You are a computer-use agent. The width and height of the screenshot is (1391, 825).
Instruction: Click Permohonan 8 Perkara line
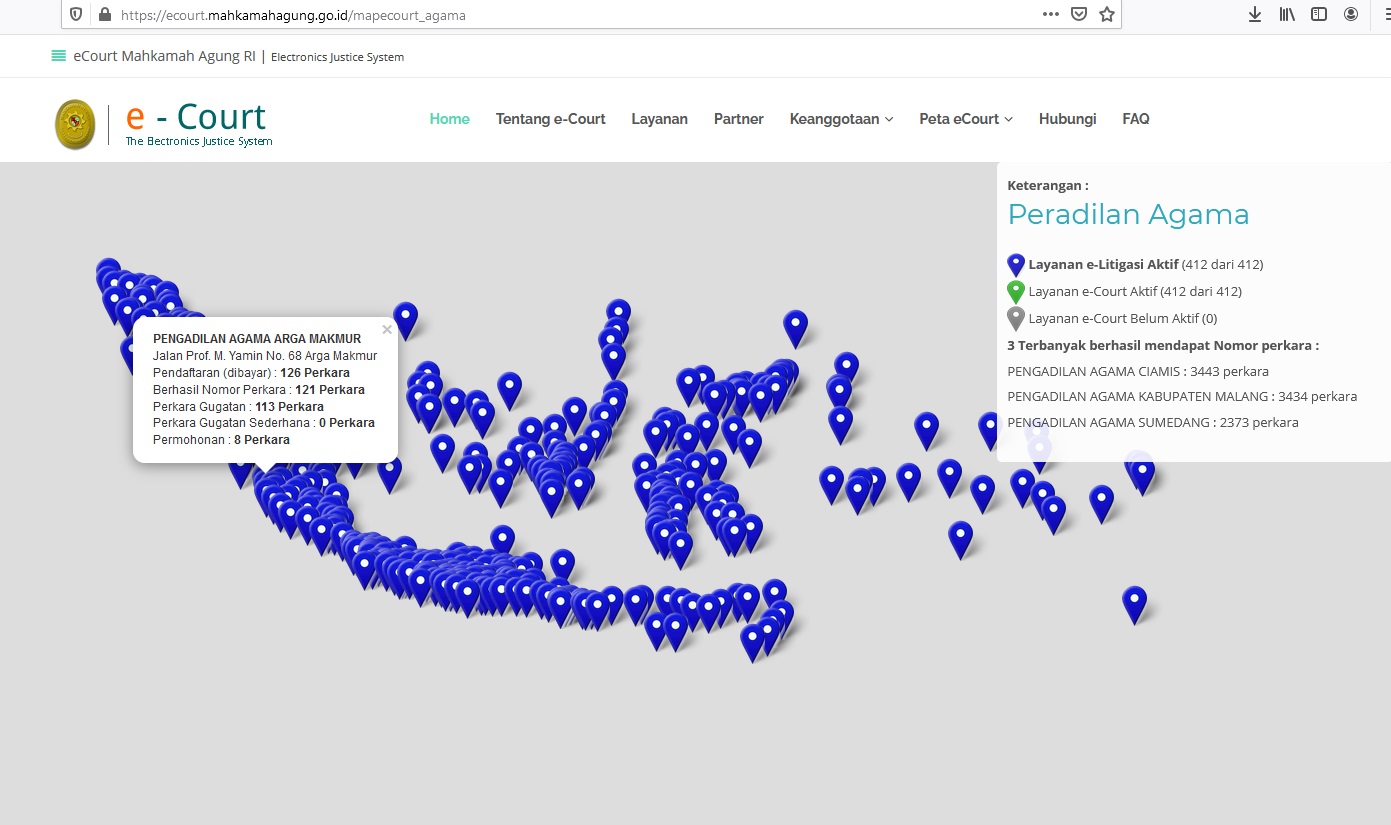click(221, 440)
